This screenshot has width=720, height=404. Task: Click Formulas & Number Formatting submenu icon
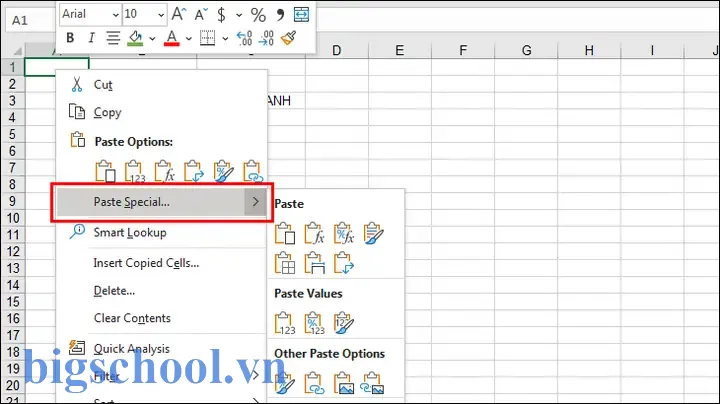[x=344, y=233]
